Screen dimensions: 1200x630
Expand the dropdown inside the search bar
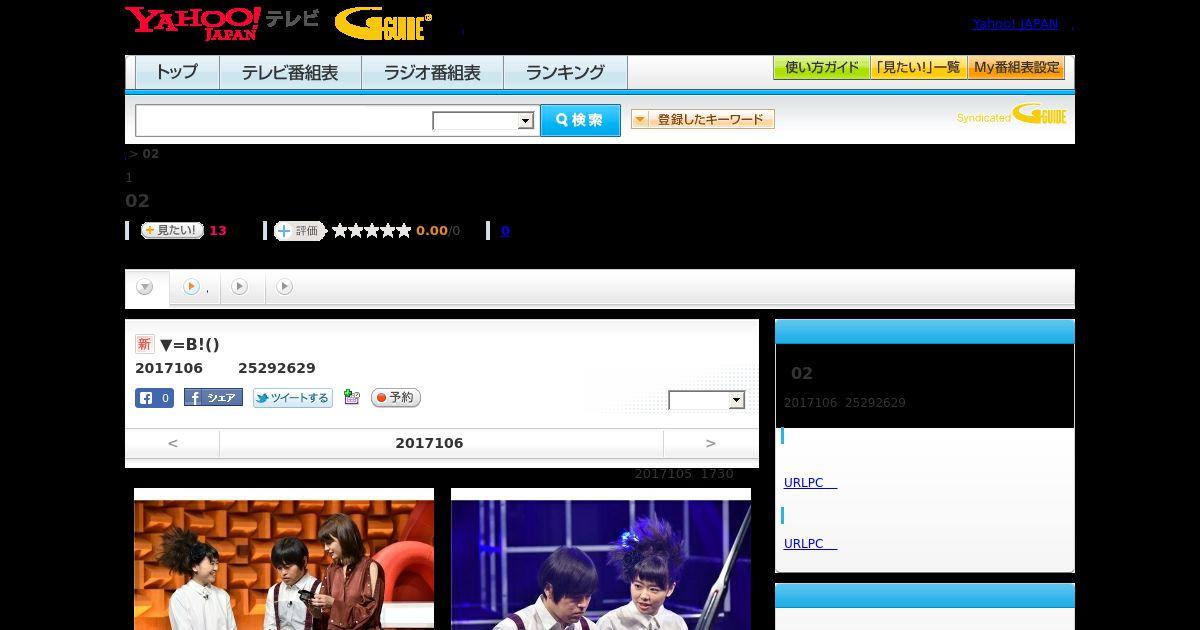pos(483,121)
